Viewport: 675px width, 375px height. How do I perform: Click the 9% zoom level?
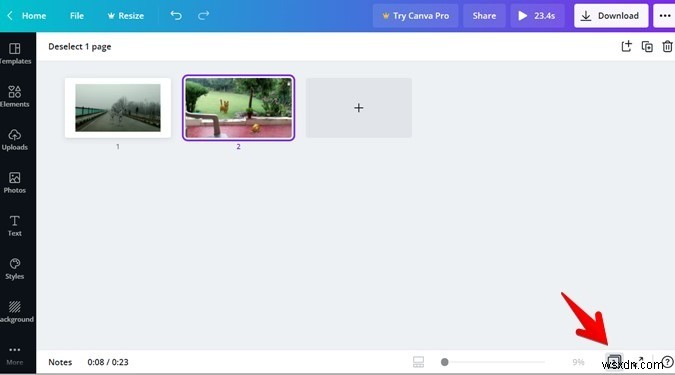coord(578,362)
